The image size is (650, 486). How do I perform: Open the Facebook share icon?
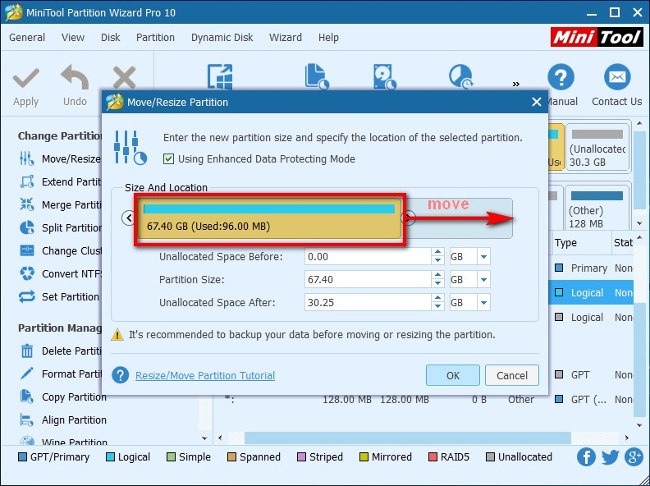click(x=587, y=457)
